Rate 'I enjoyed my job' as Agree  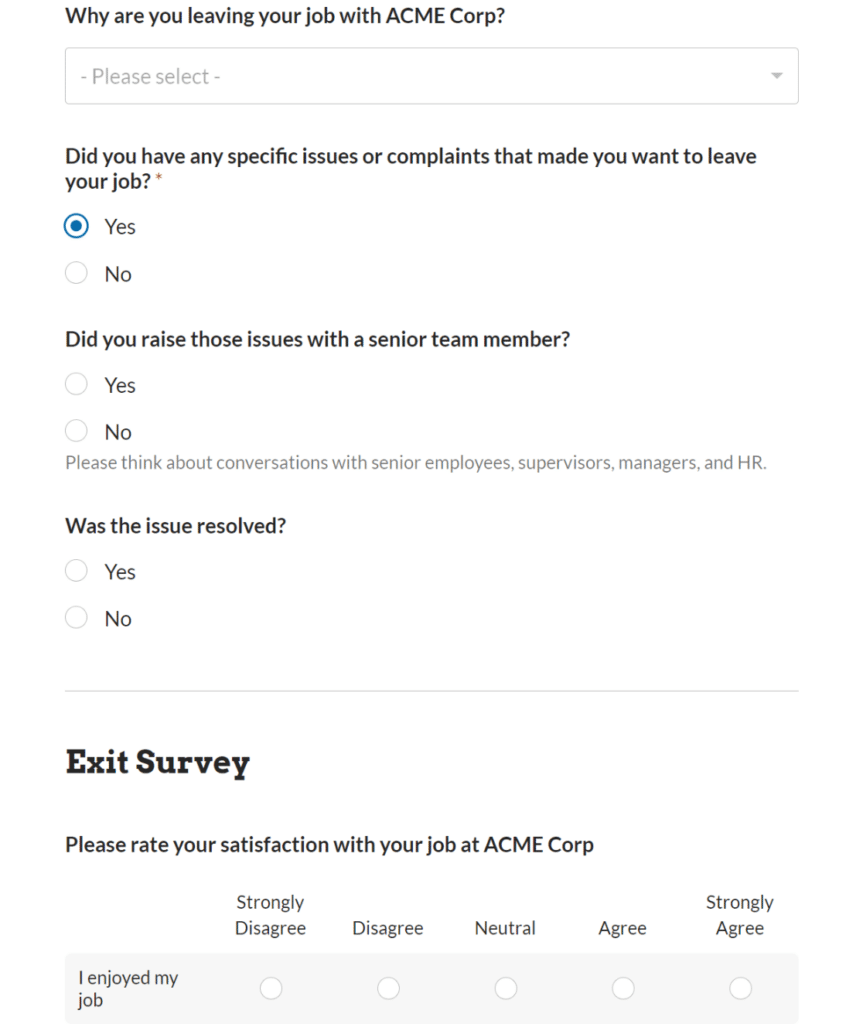[x=622, y=987]
